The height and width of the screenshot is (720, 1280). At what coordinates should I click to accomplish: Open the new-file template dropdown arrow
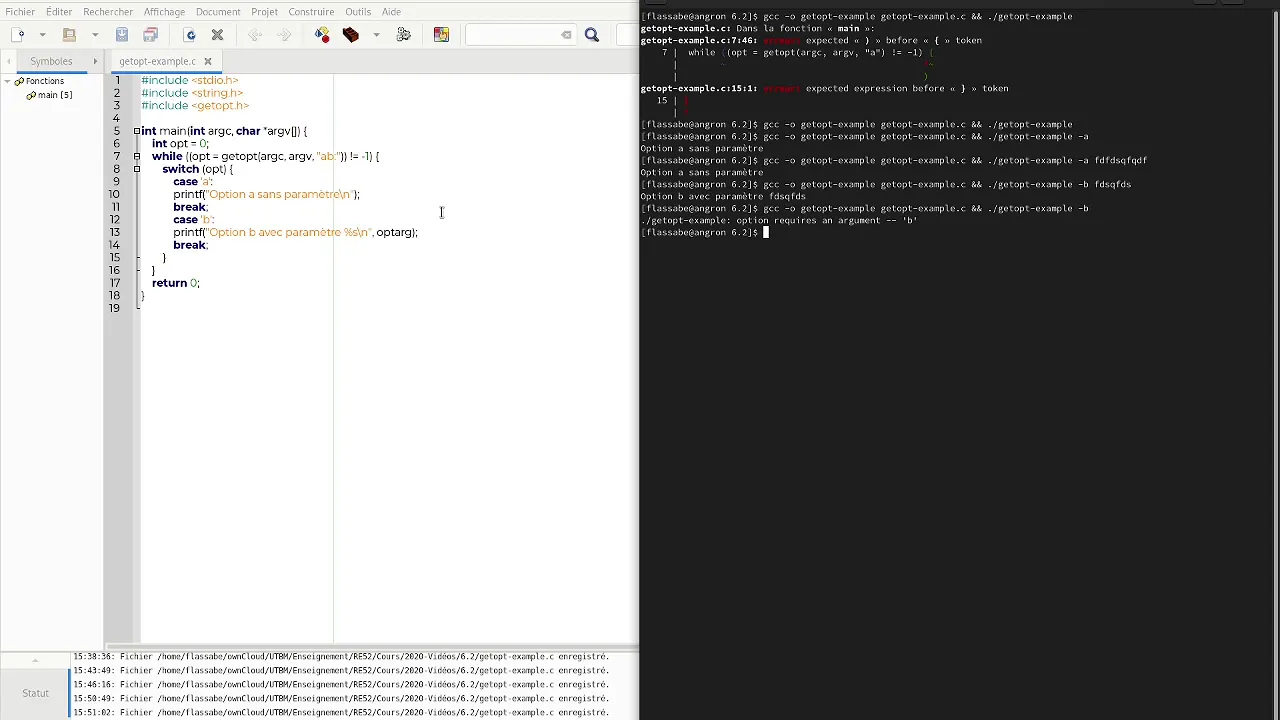point(42,35)
